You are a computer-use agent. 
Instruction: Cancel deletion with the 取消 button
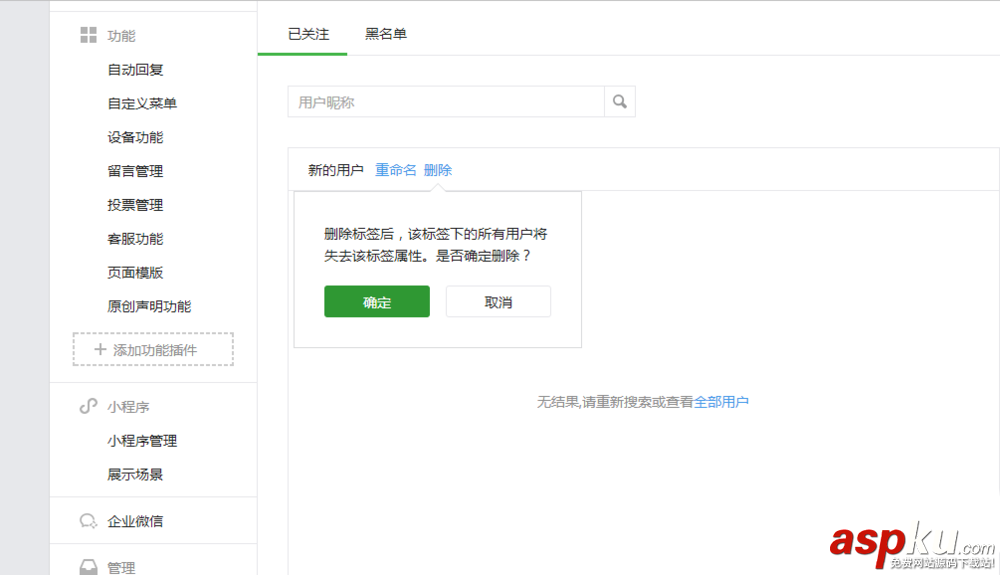pyautogui.click(x=498, y=302)
